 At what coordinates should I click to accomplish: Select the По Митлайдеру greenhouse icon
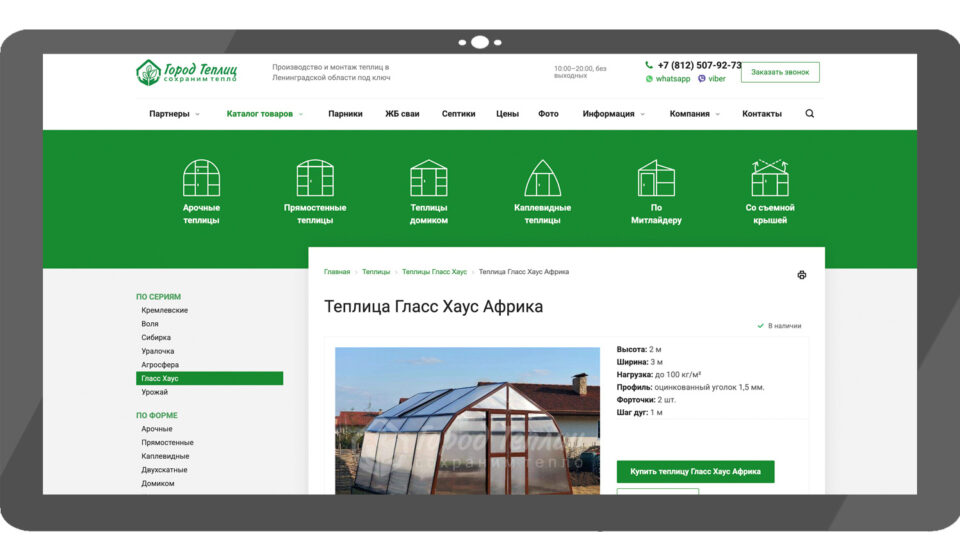pos(656,178)
